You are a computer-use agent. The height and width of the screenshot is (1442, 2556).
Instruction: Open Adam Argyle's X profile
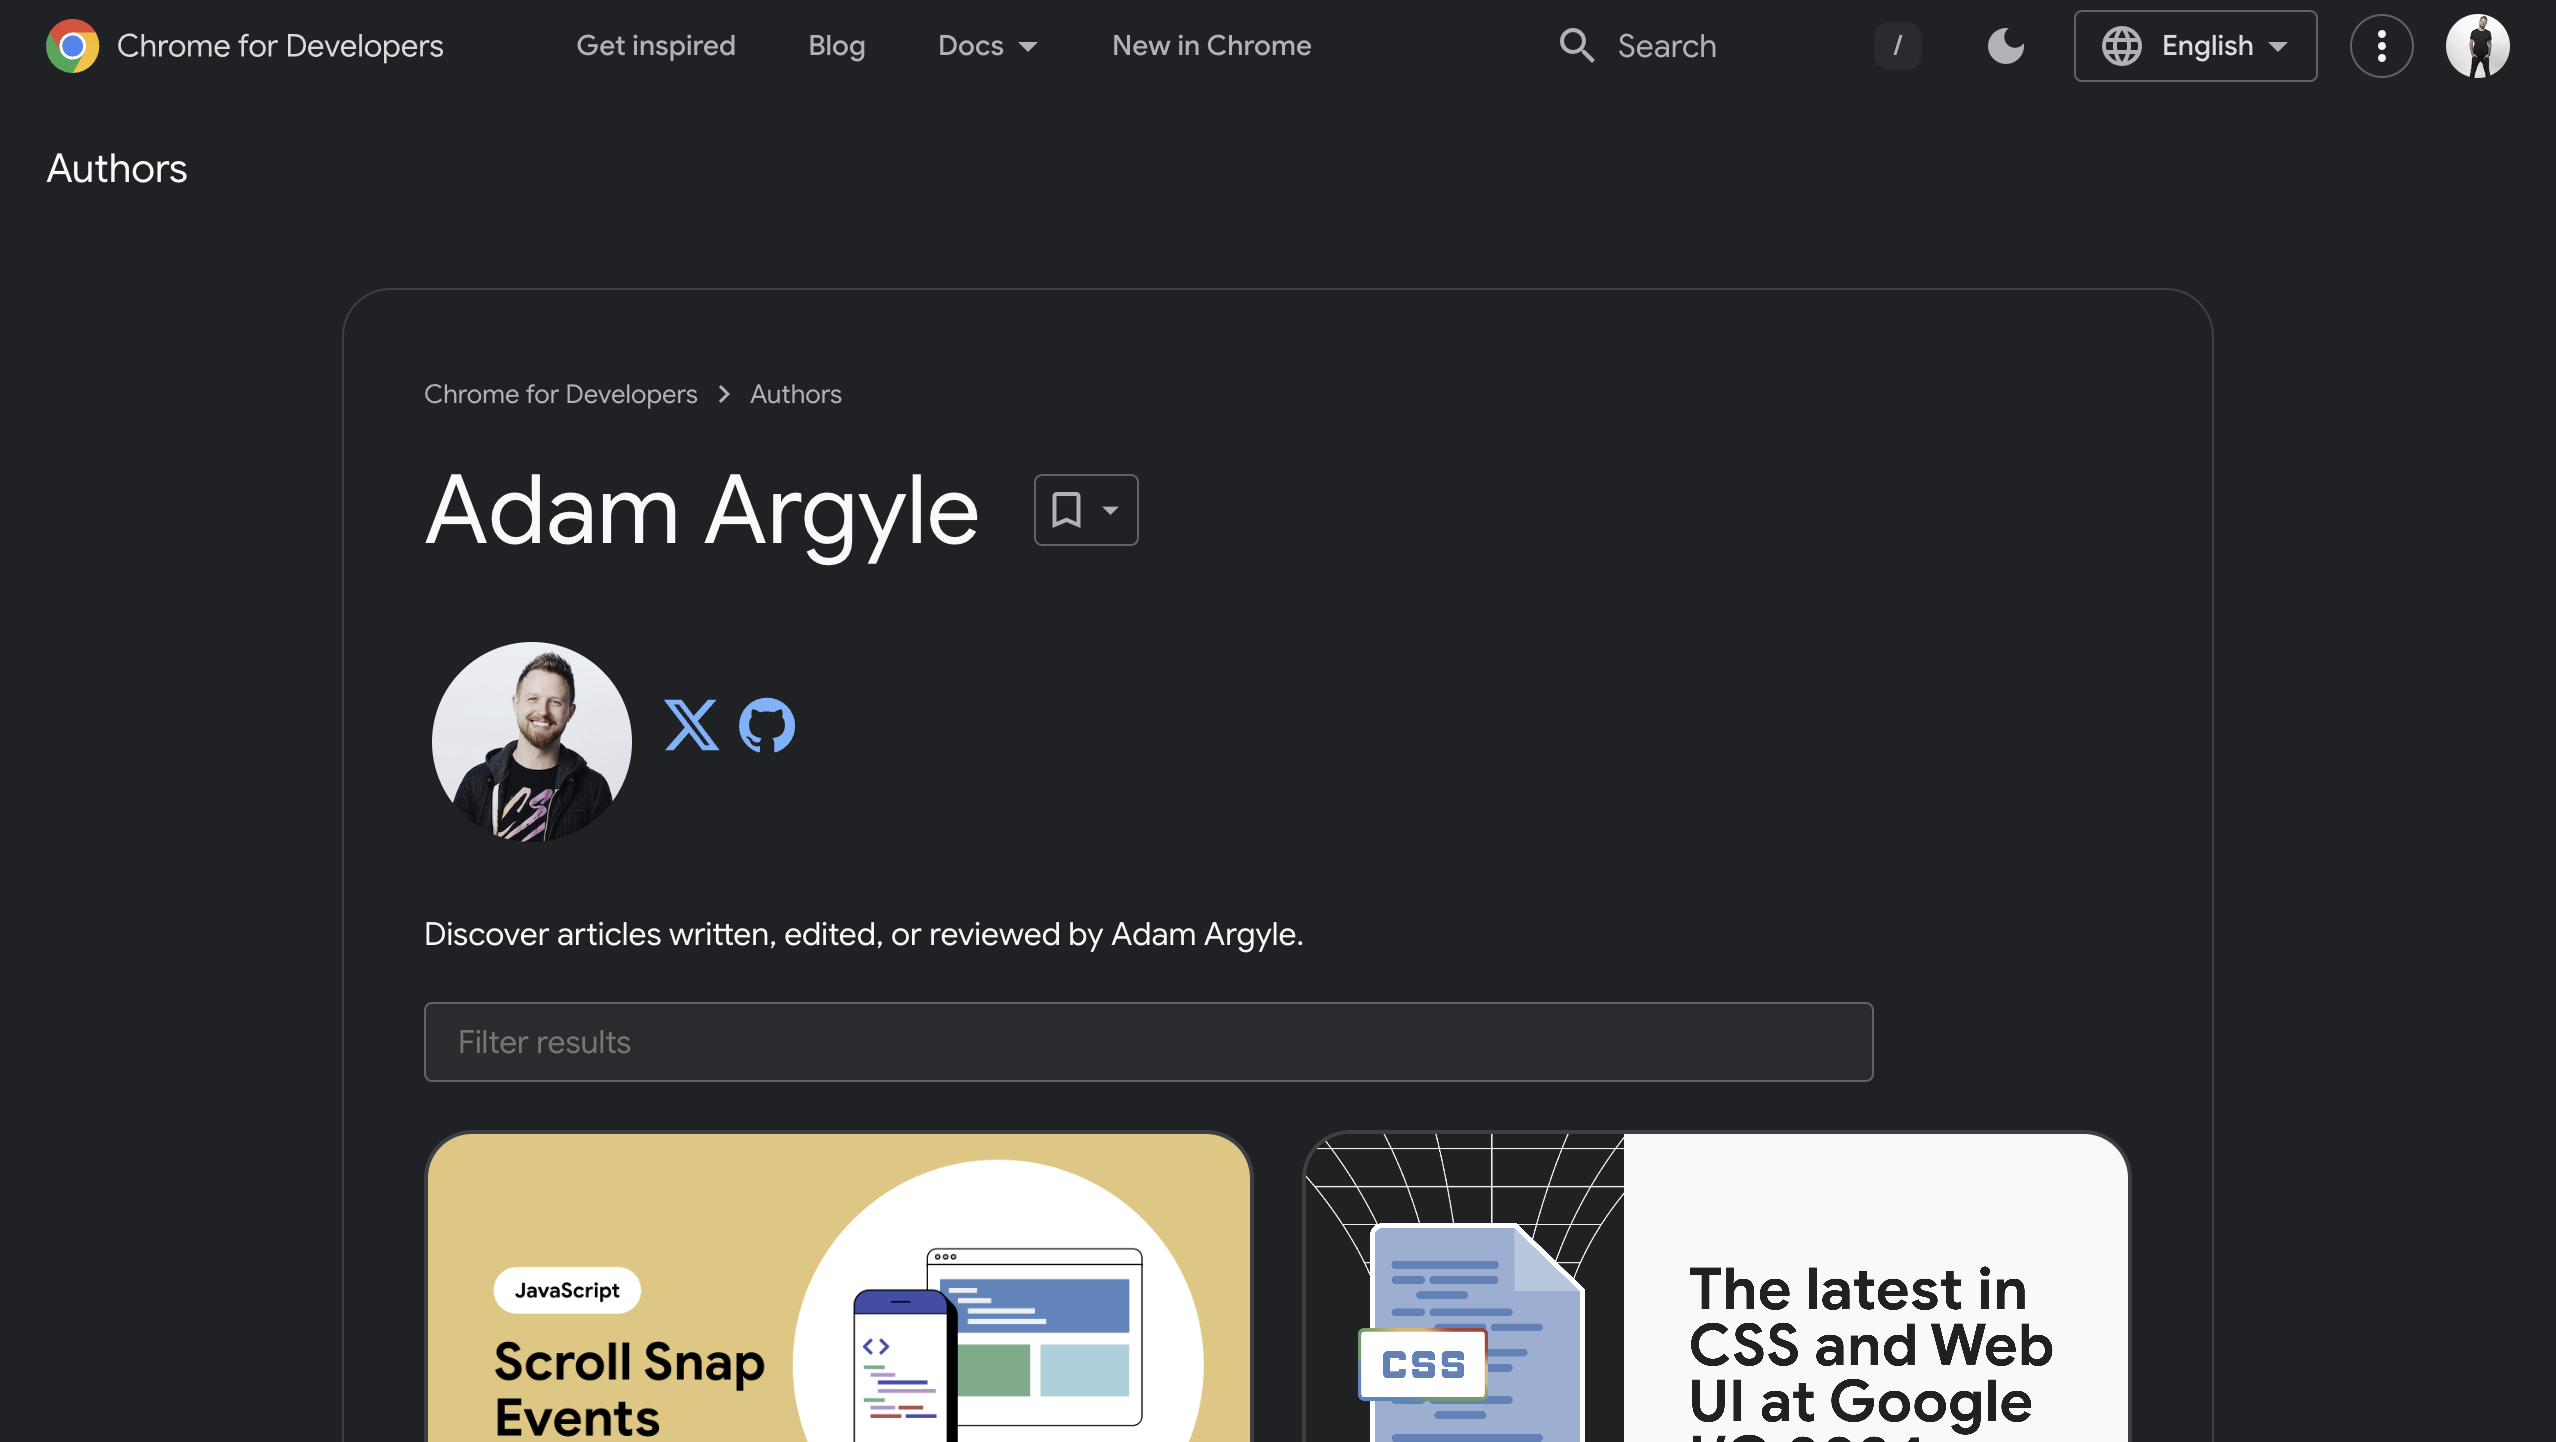(x=692, y=724)
